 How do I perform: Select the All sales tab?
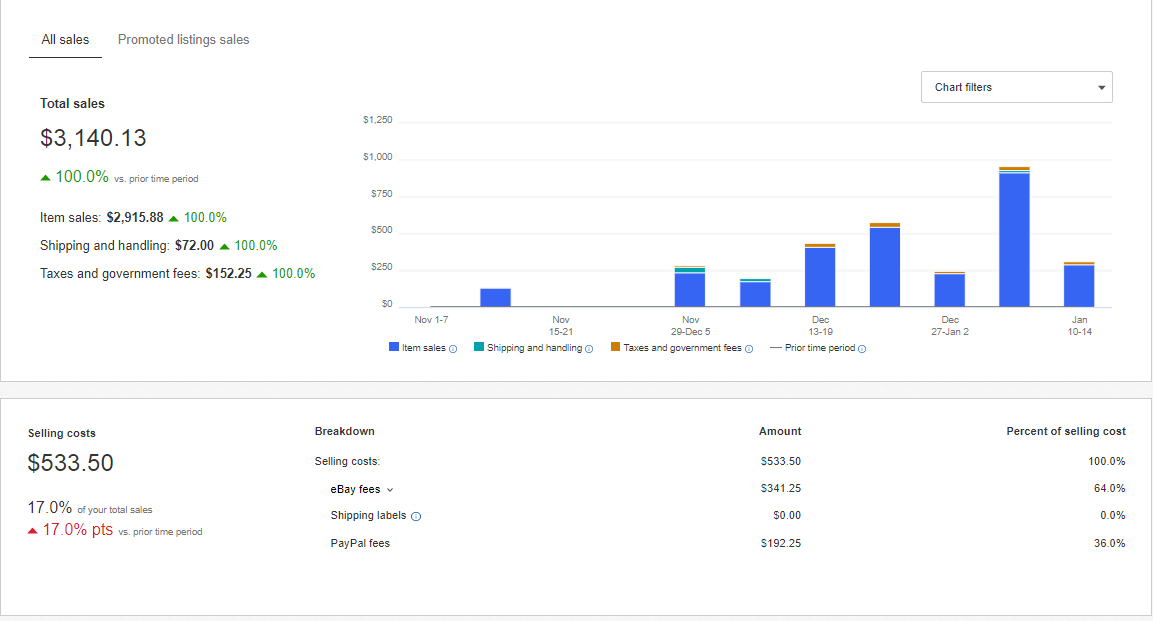65,40
